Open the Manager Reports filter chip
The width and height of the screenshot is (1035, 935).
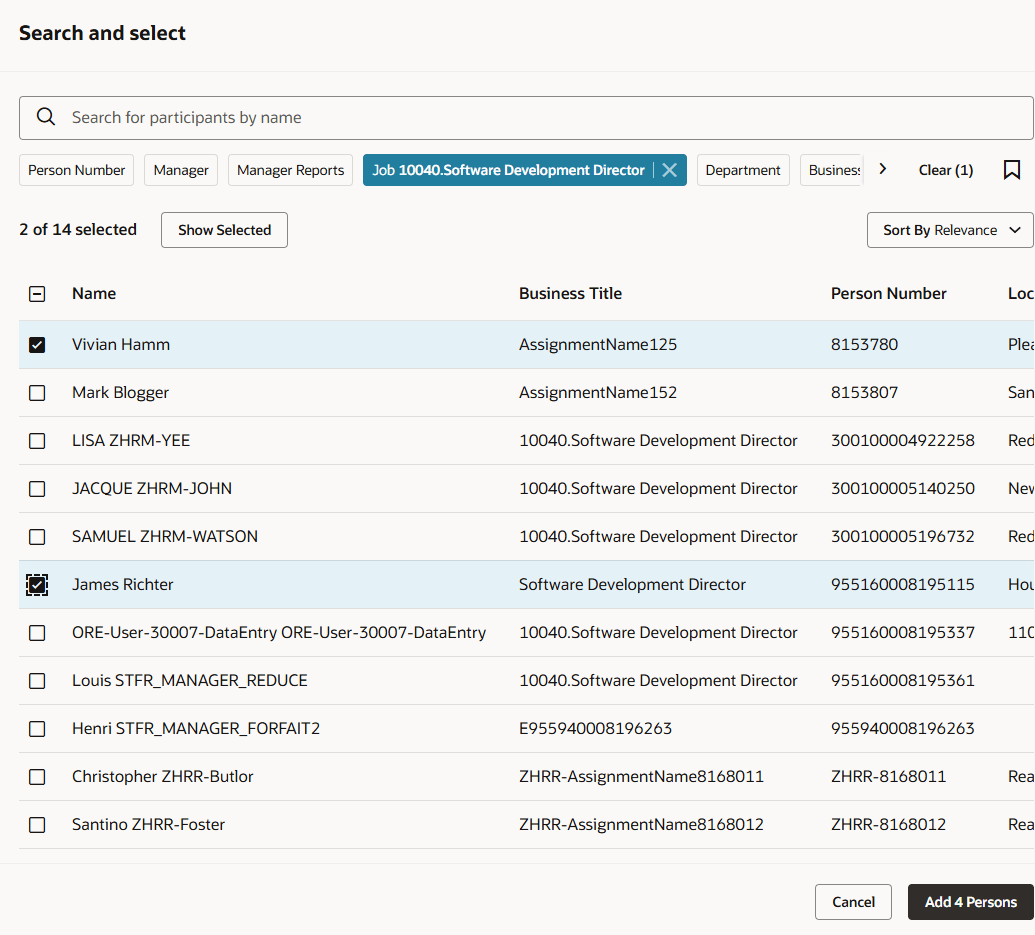290,170
